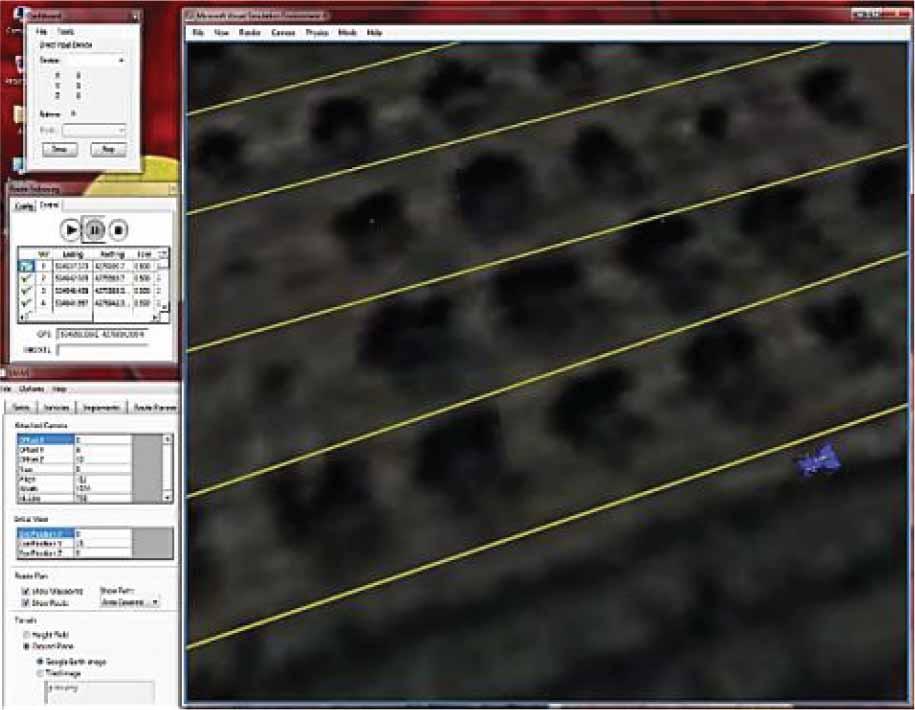915x710 pixels.
Task: Click the first waypoint row icon
Action: 26,267
